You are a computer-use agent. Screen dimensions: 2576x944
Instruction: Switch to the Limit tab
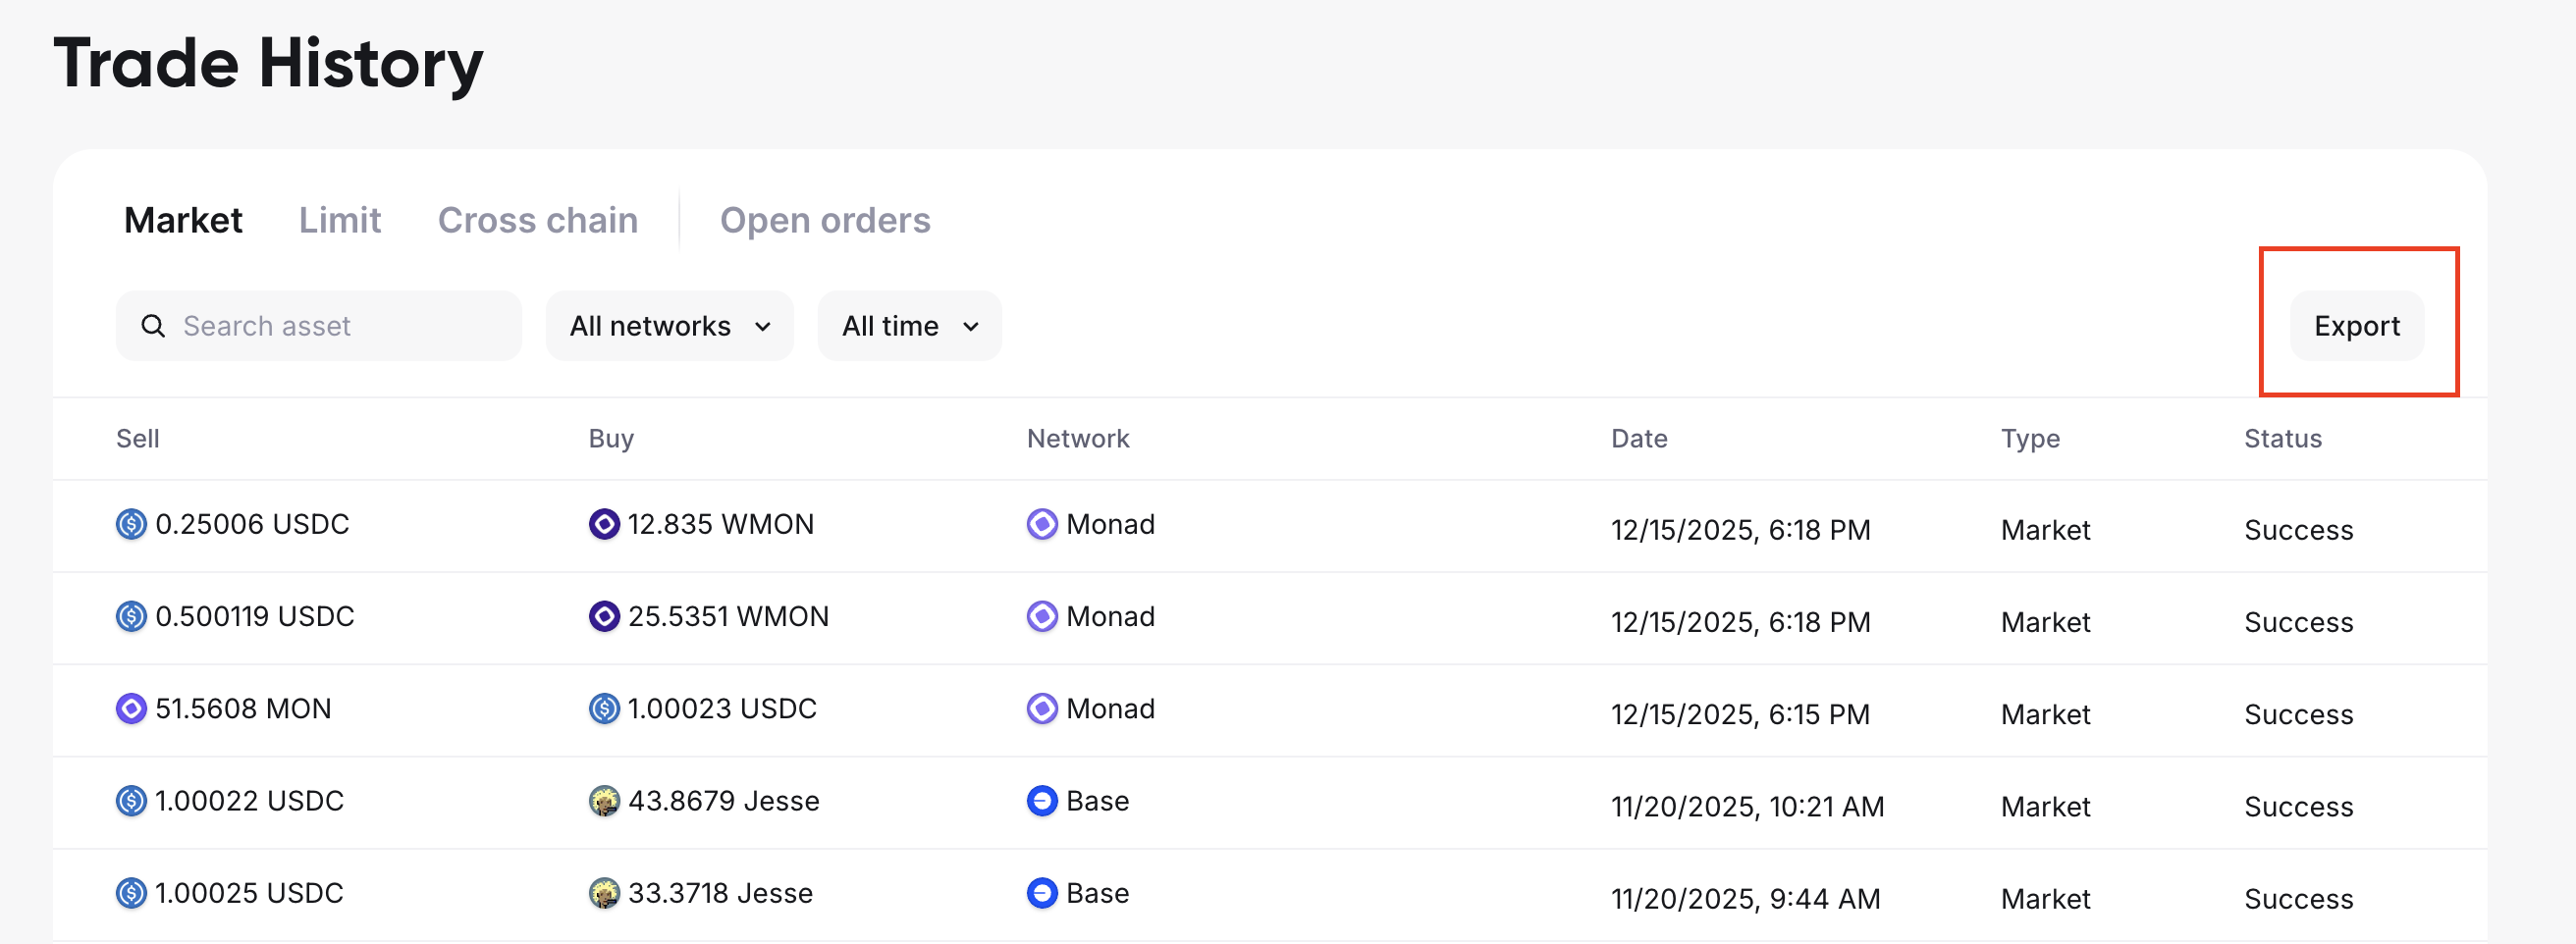[339, 220]
